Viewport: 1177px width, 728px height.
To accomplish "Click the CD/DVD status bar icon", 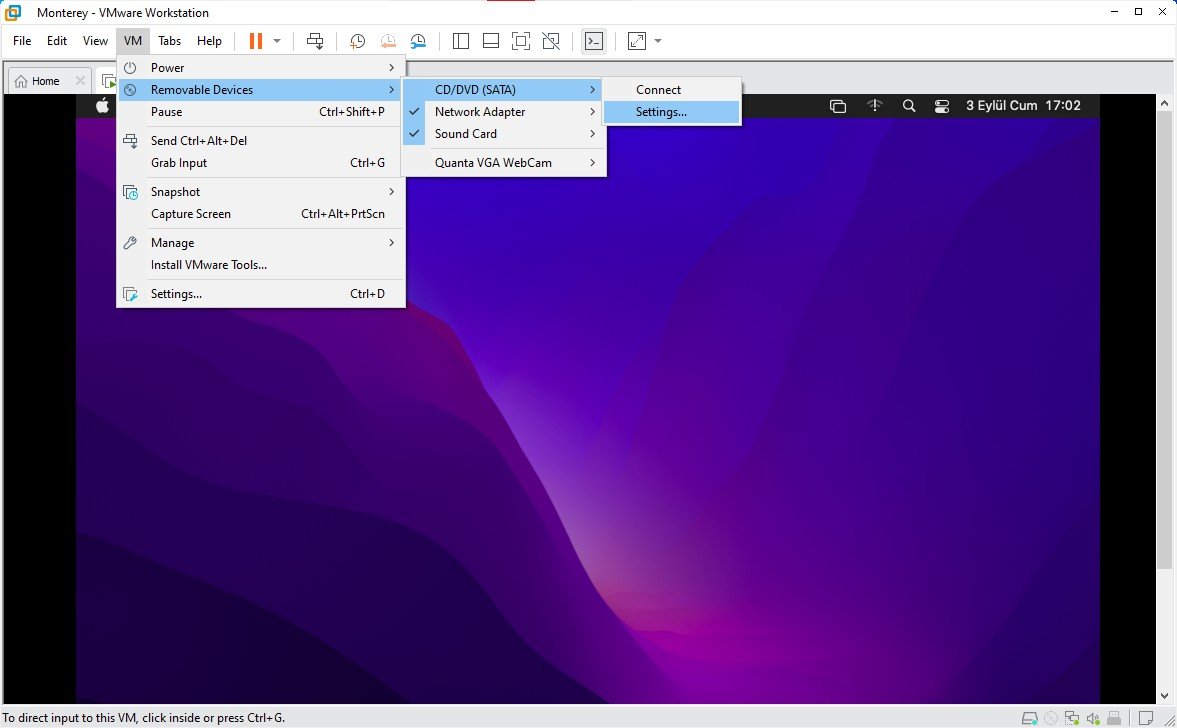I will [x=1052, y=718].
